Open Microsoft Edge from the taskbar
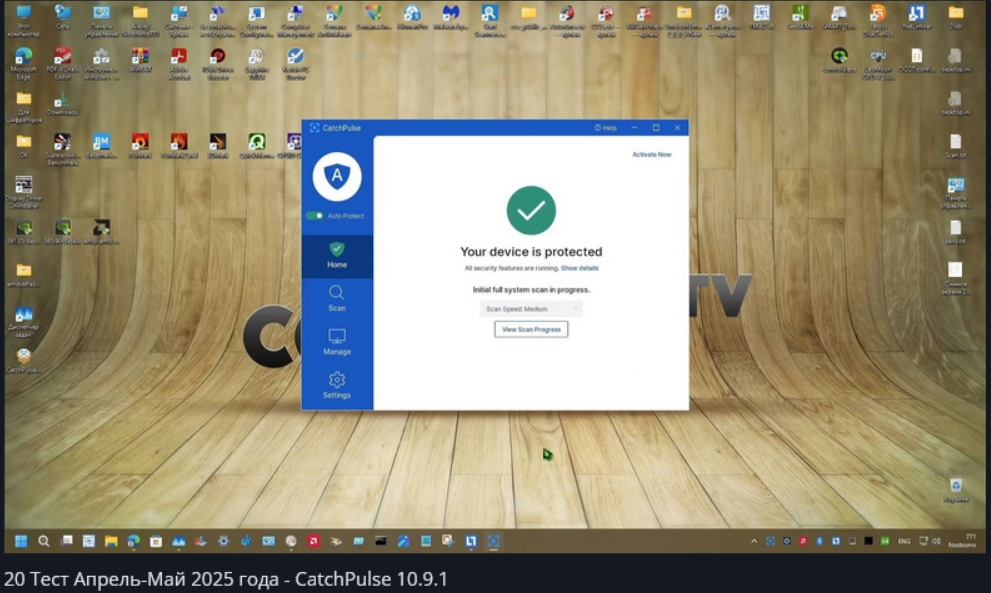 tap(133, 541)
